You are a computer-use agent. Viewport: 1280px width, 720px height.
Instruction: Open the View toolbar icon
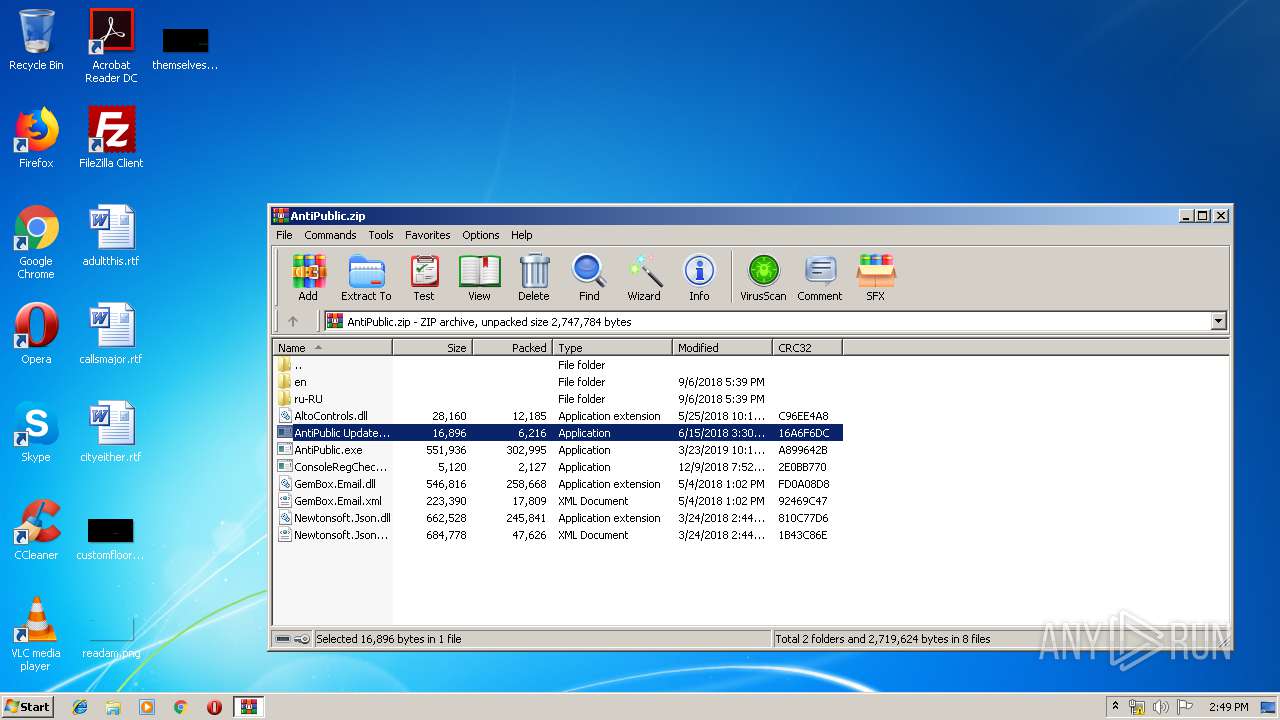(x=480, y=277)
